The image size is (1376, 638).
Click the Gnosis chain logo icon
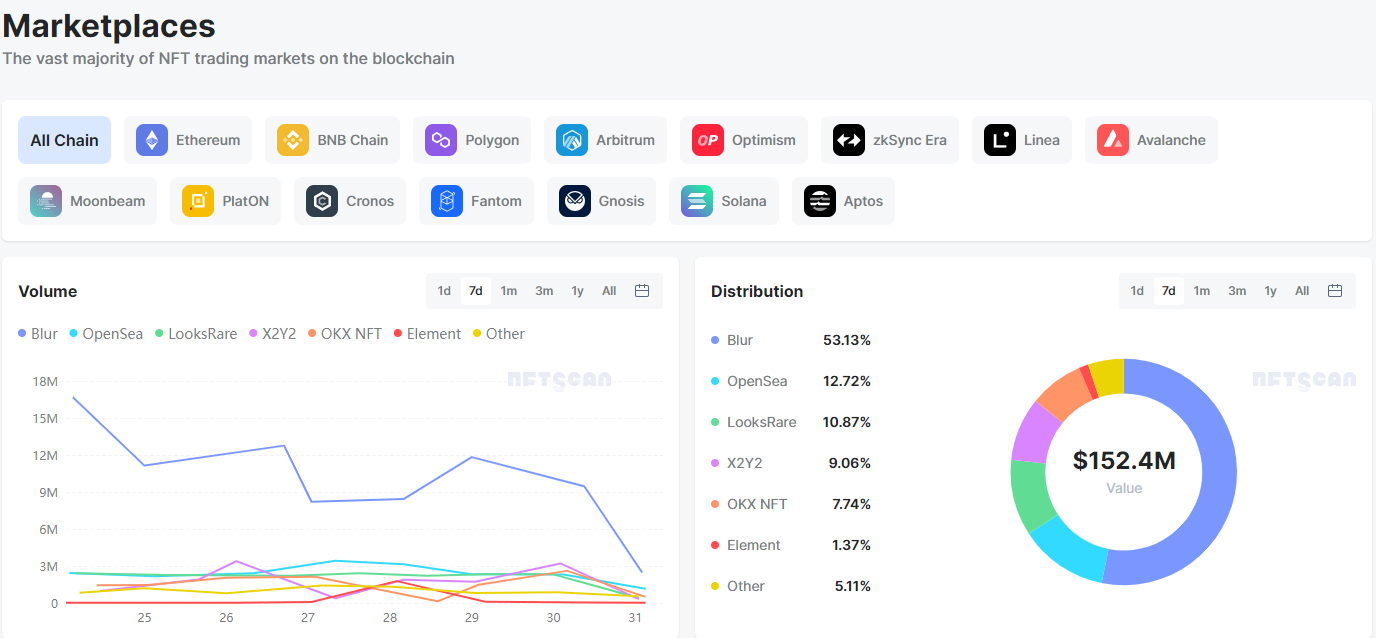pos(575,201)
